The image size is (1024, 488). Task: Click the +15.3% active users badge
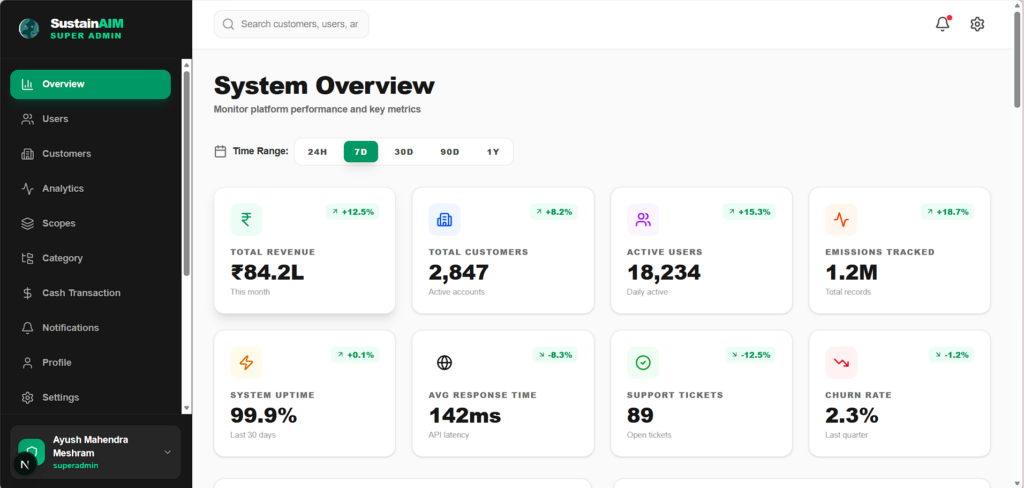pos(749,212)
